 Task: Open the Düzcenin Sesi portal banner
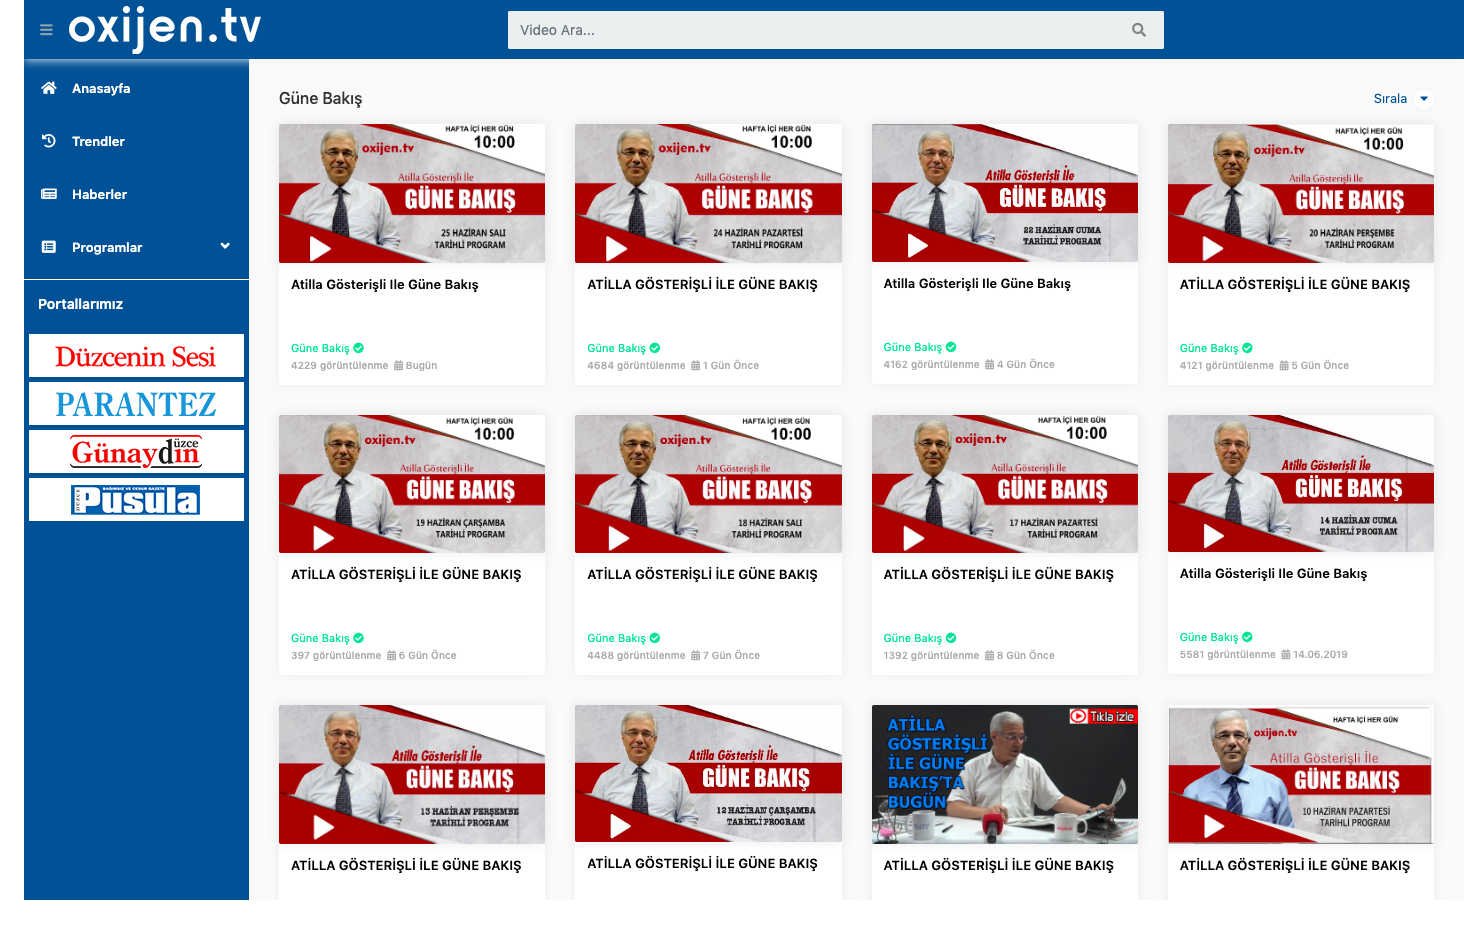[x=136, y=356]
